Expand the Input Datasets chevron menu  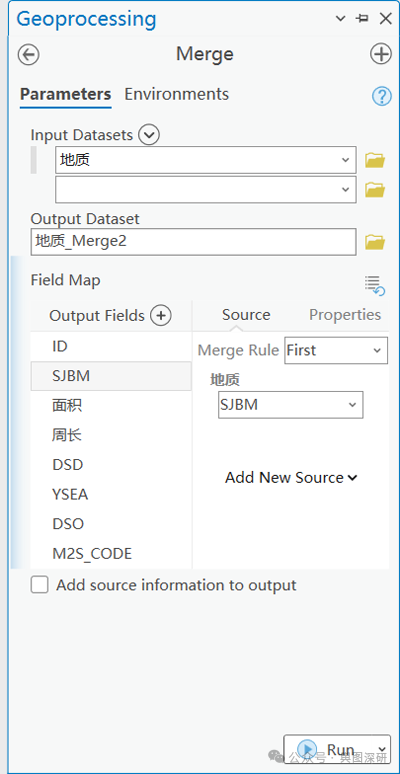149,135
